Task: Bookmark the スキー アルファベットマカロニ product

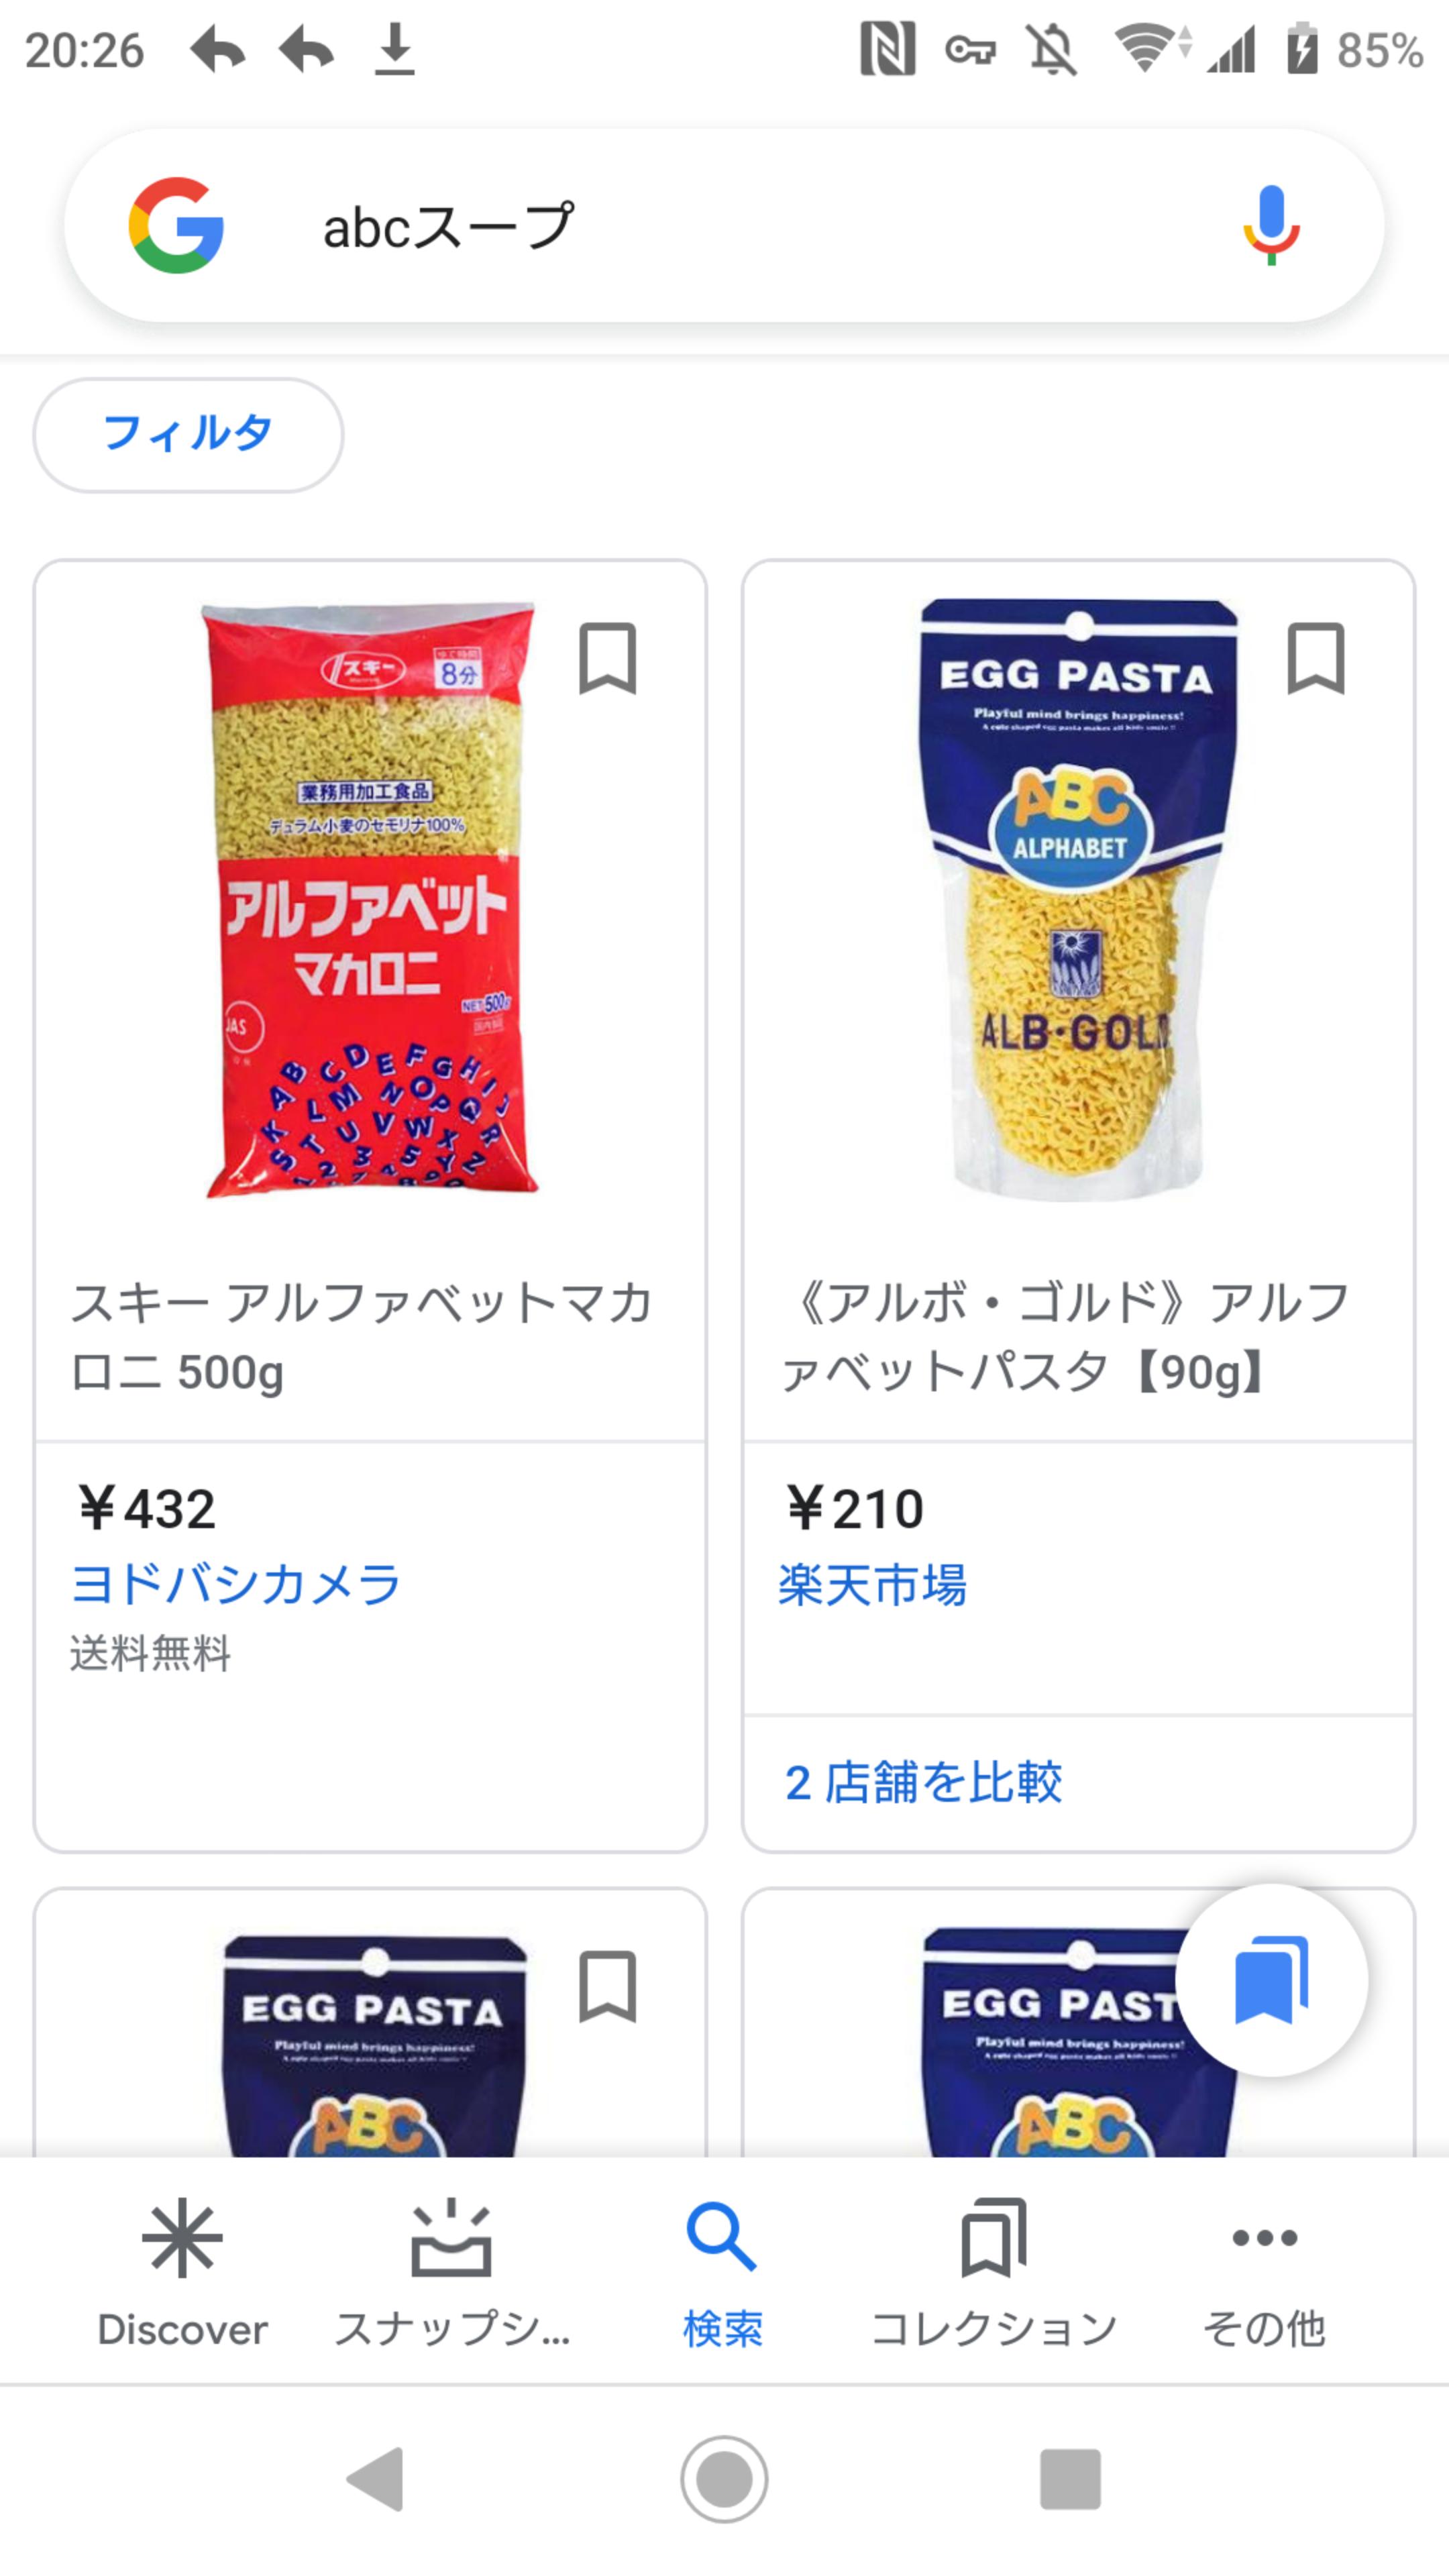Action: [x=607, y=658]
